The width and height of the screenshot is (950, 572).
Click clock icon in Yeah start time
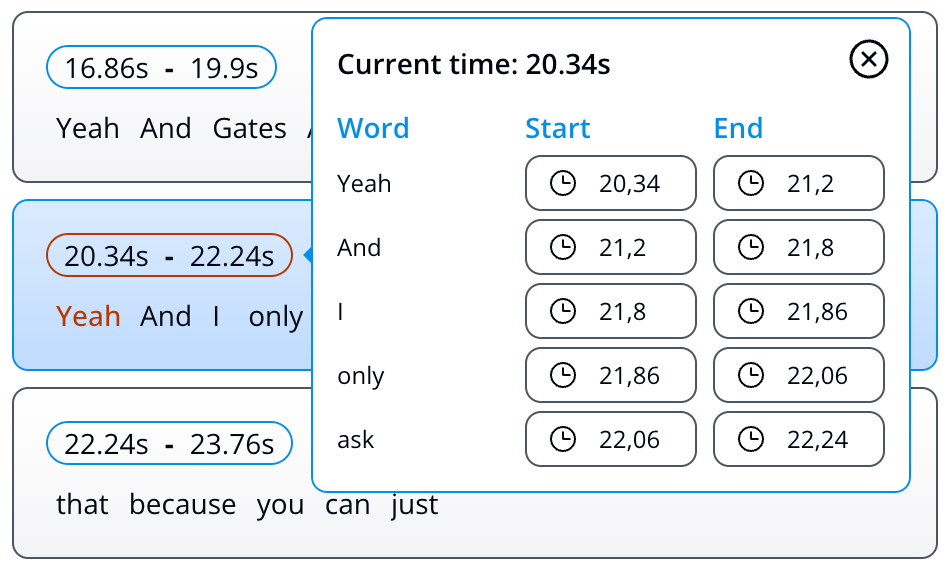coord(564,184)
